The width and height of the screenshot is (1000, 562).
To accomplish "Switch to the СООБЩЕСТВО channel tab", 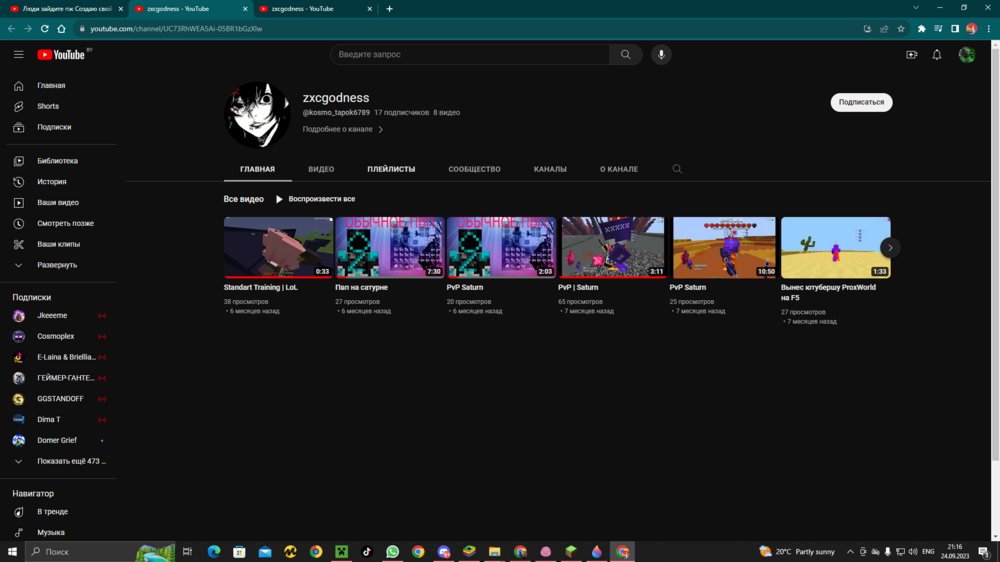I will [x=474, y=169].
